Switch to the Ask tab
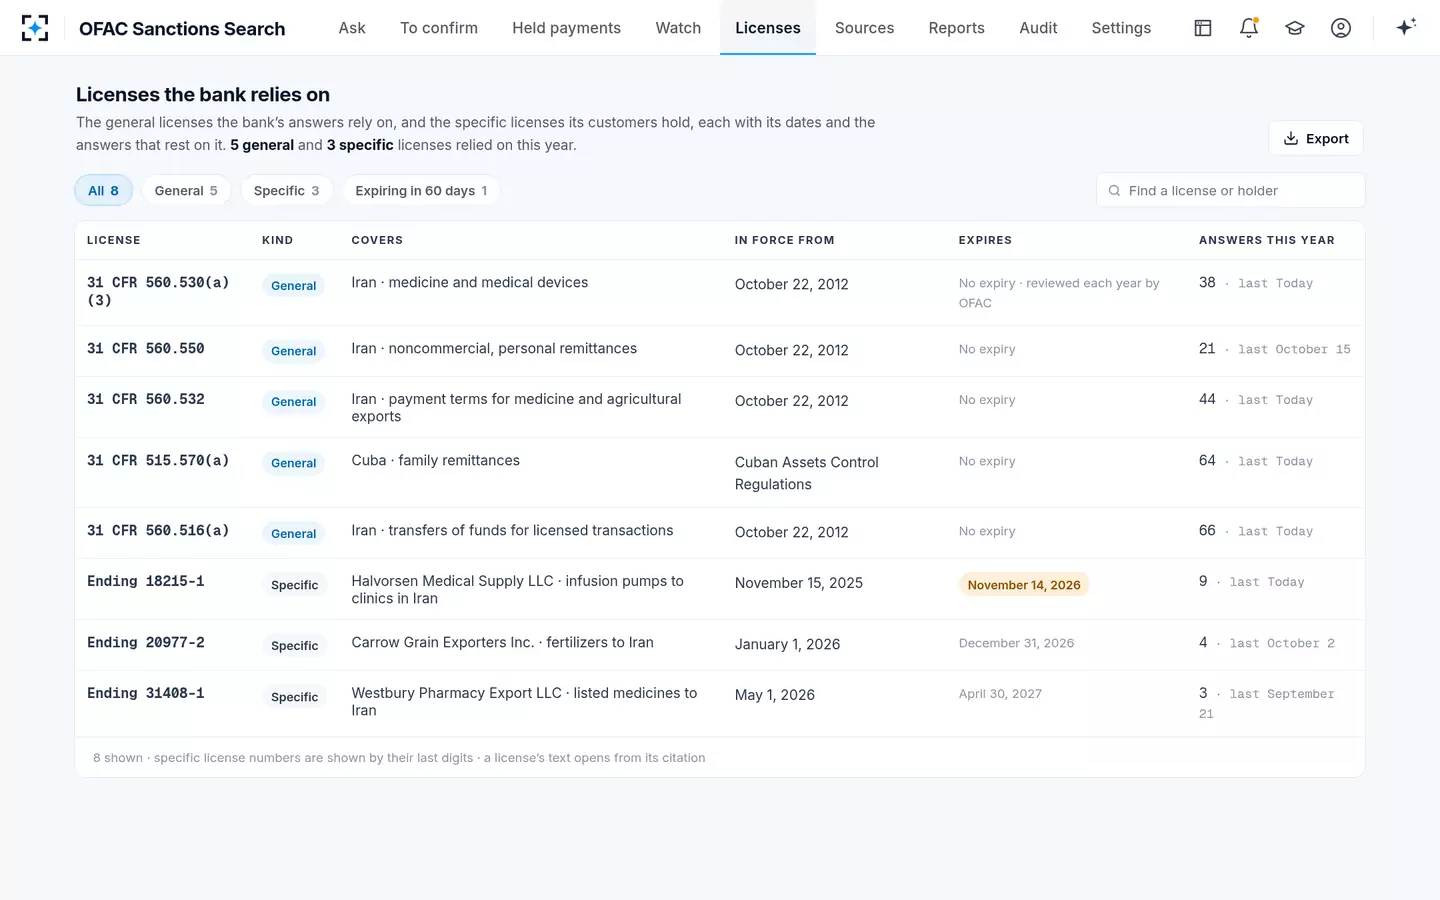This screenshot has height=900, width=1440. pyautogui.click(x=352, y=28)
